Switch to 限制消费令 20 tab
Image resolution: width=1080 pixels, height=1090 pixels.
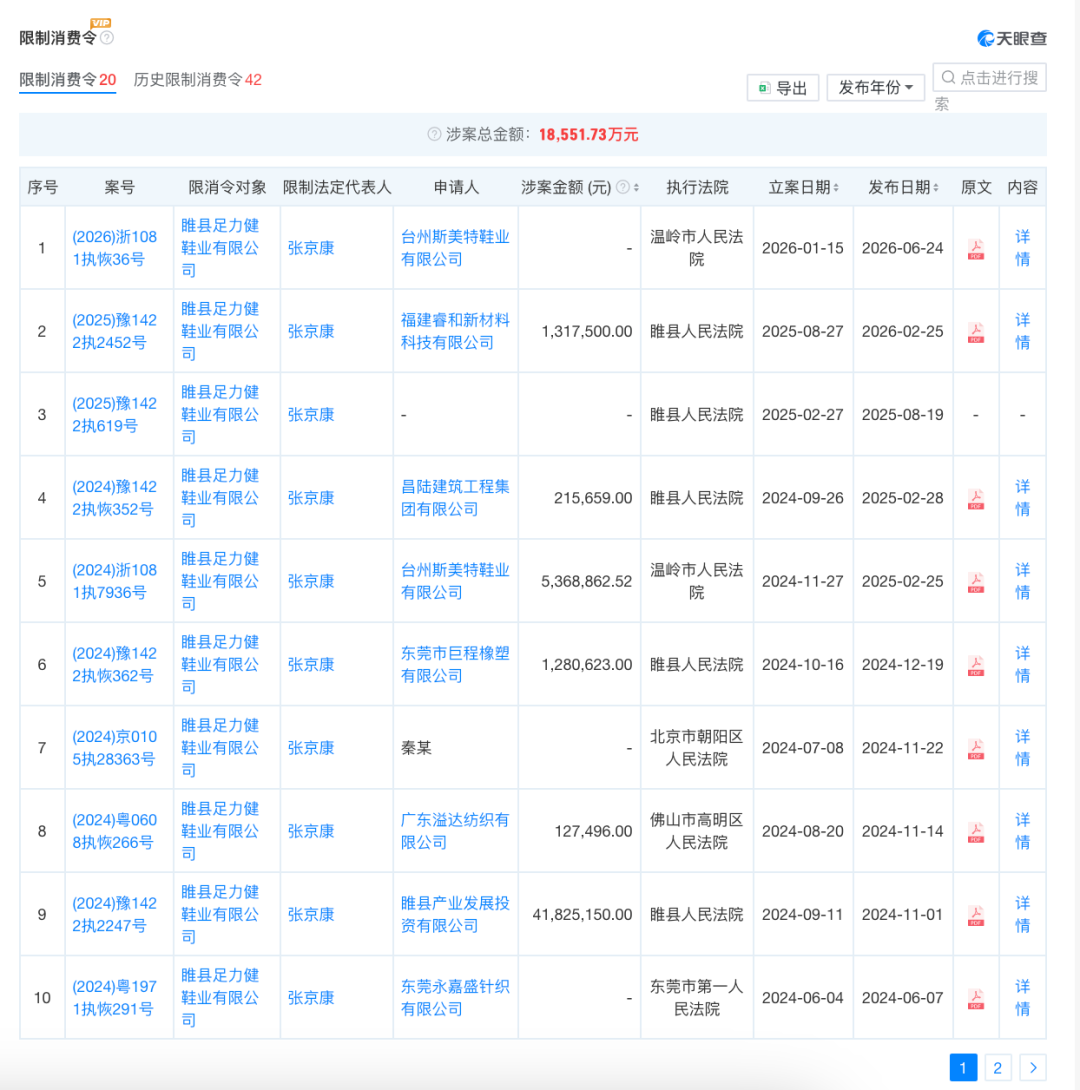pyautogui.click(x=67, y=80)
